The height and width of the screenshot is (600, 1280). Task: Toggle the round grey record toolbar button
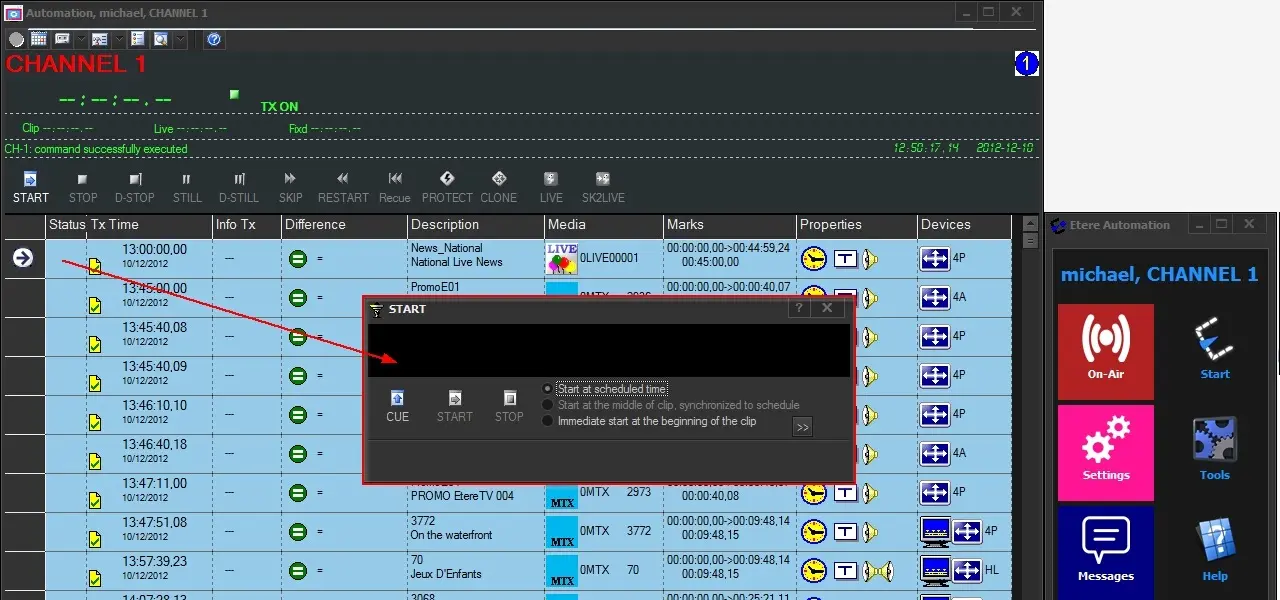tap(16, 40)
